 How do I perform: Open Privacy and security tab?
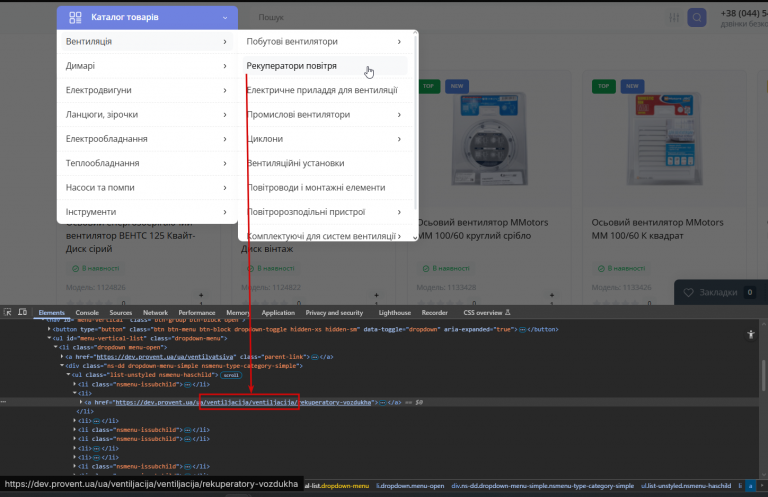click(335, 312)
